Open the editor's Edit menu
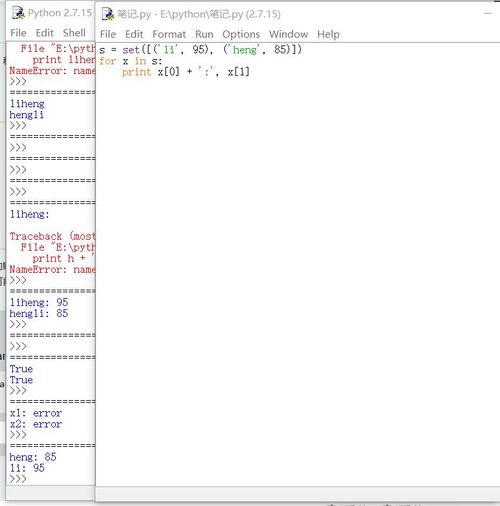500x506 pixels. 134,34
